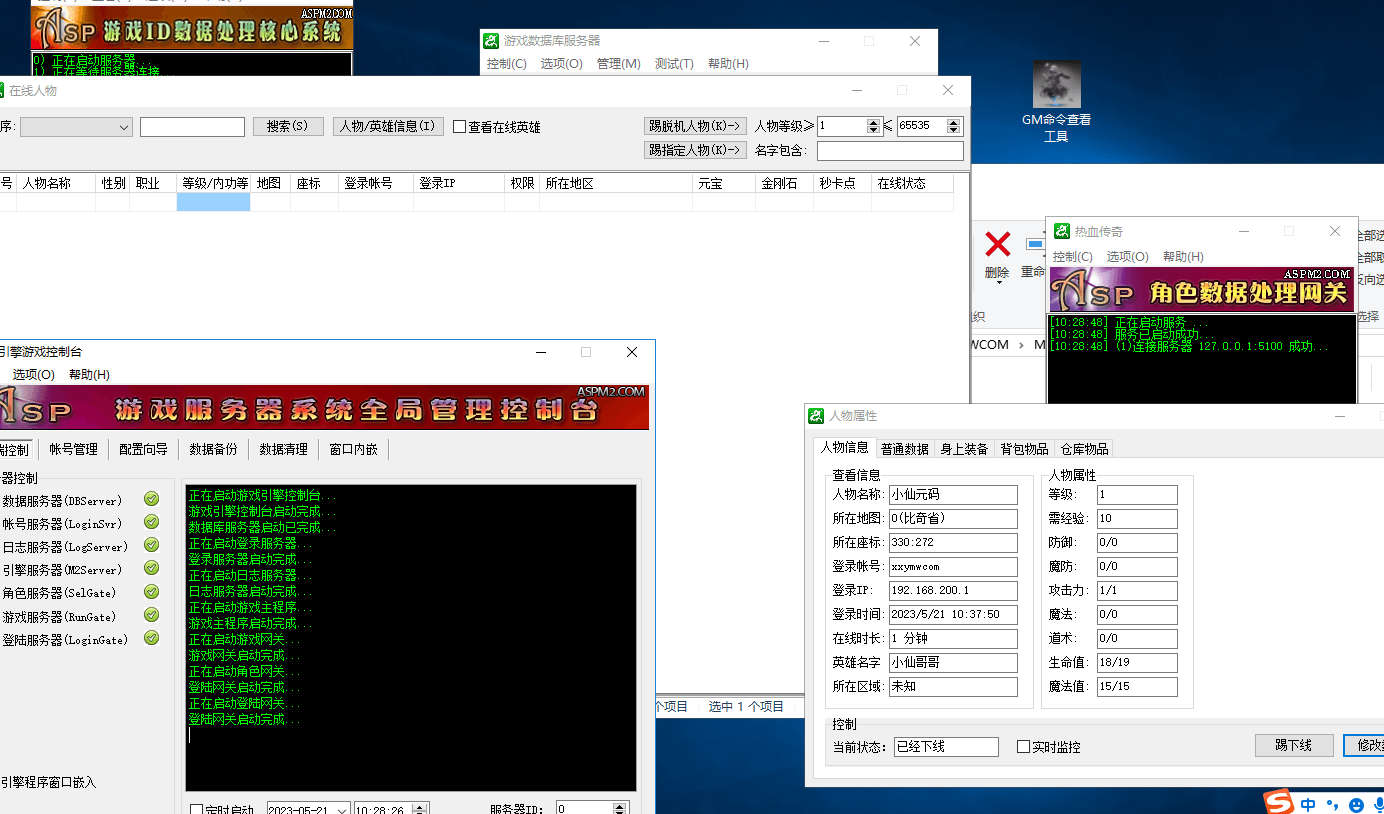Open the 2023-05-21 date dropdown
The height and width of the screenshot is (814, 1384).
tap(340, 810)
